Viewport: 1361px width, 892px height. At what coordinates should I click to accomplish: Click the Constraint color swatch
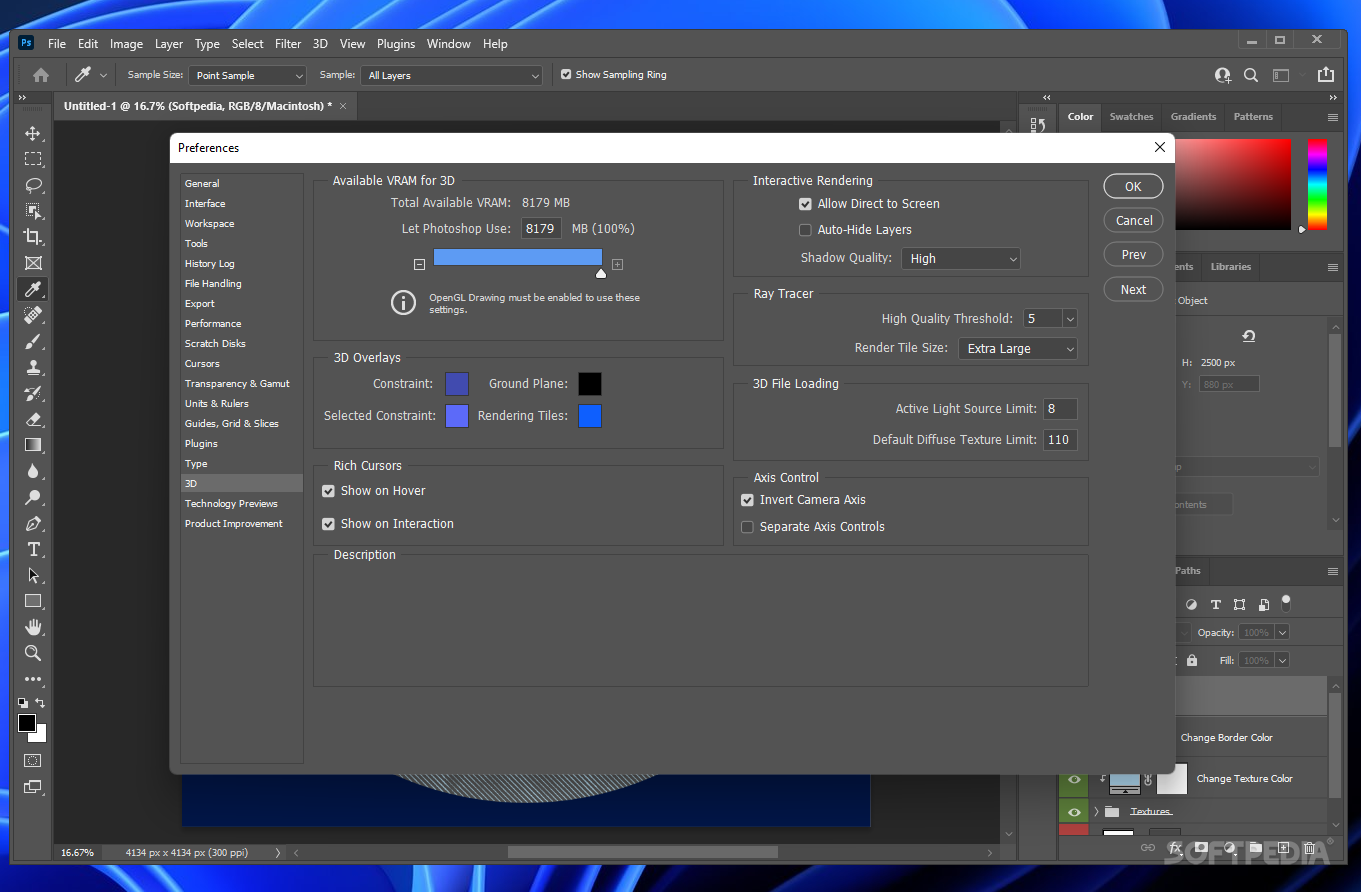tap(456, 384)
